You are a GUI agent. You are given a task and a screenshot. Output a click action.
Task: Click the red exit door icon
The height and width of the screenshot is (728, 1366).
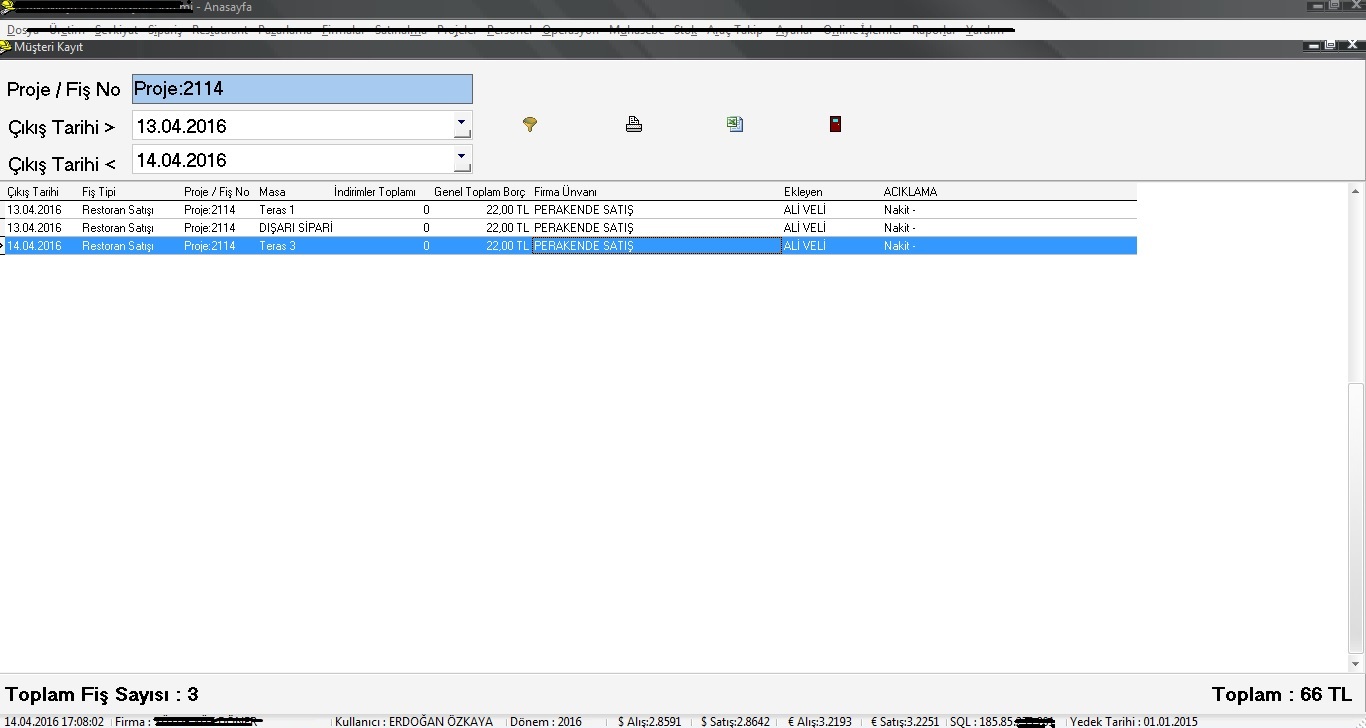click(835, 124)
